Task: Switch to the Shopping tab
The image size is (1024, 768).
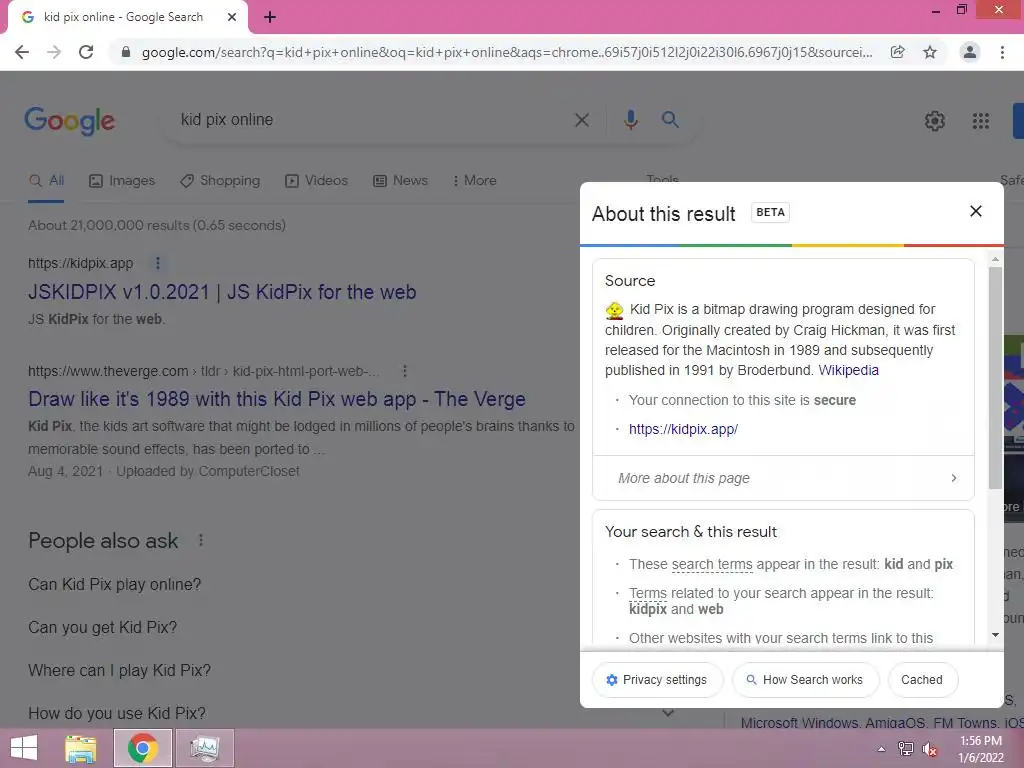Action: [x=220, y=181]
